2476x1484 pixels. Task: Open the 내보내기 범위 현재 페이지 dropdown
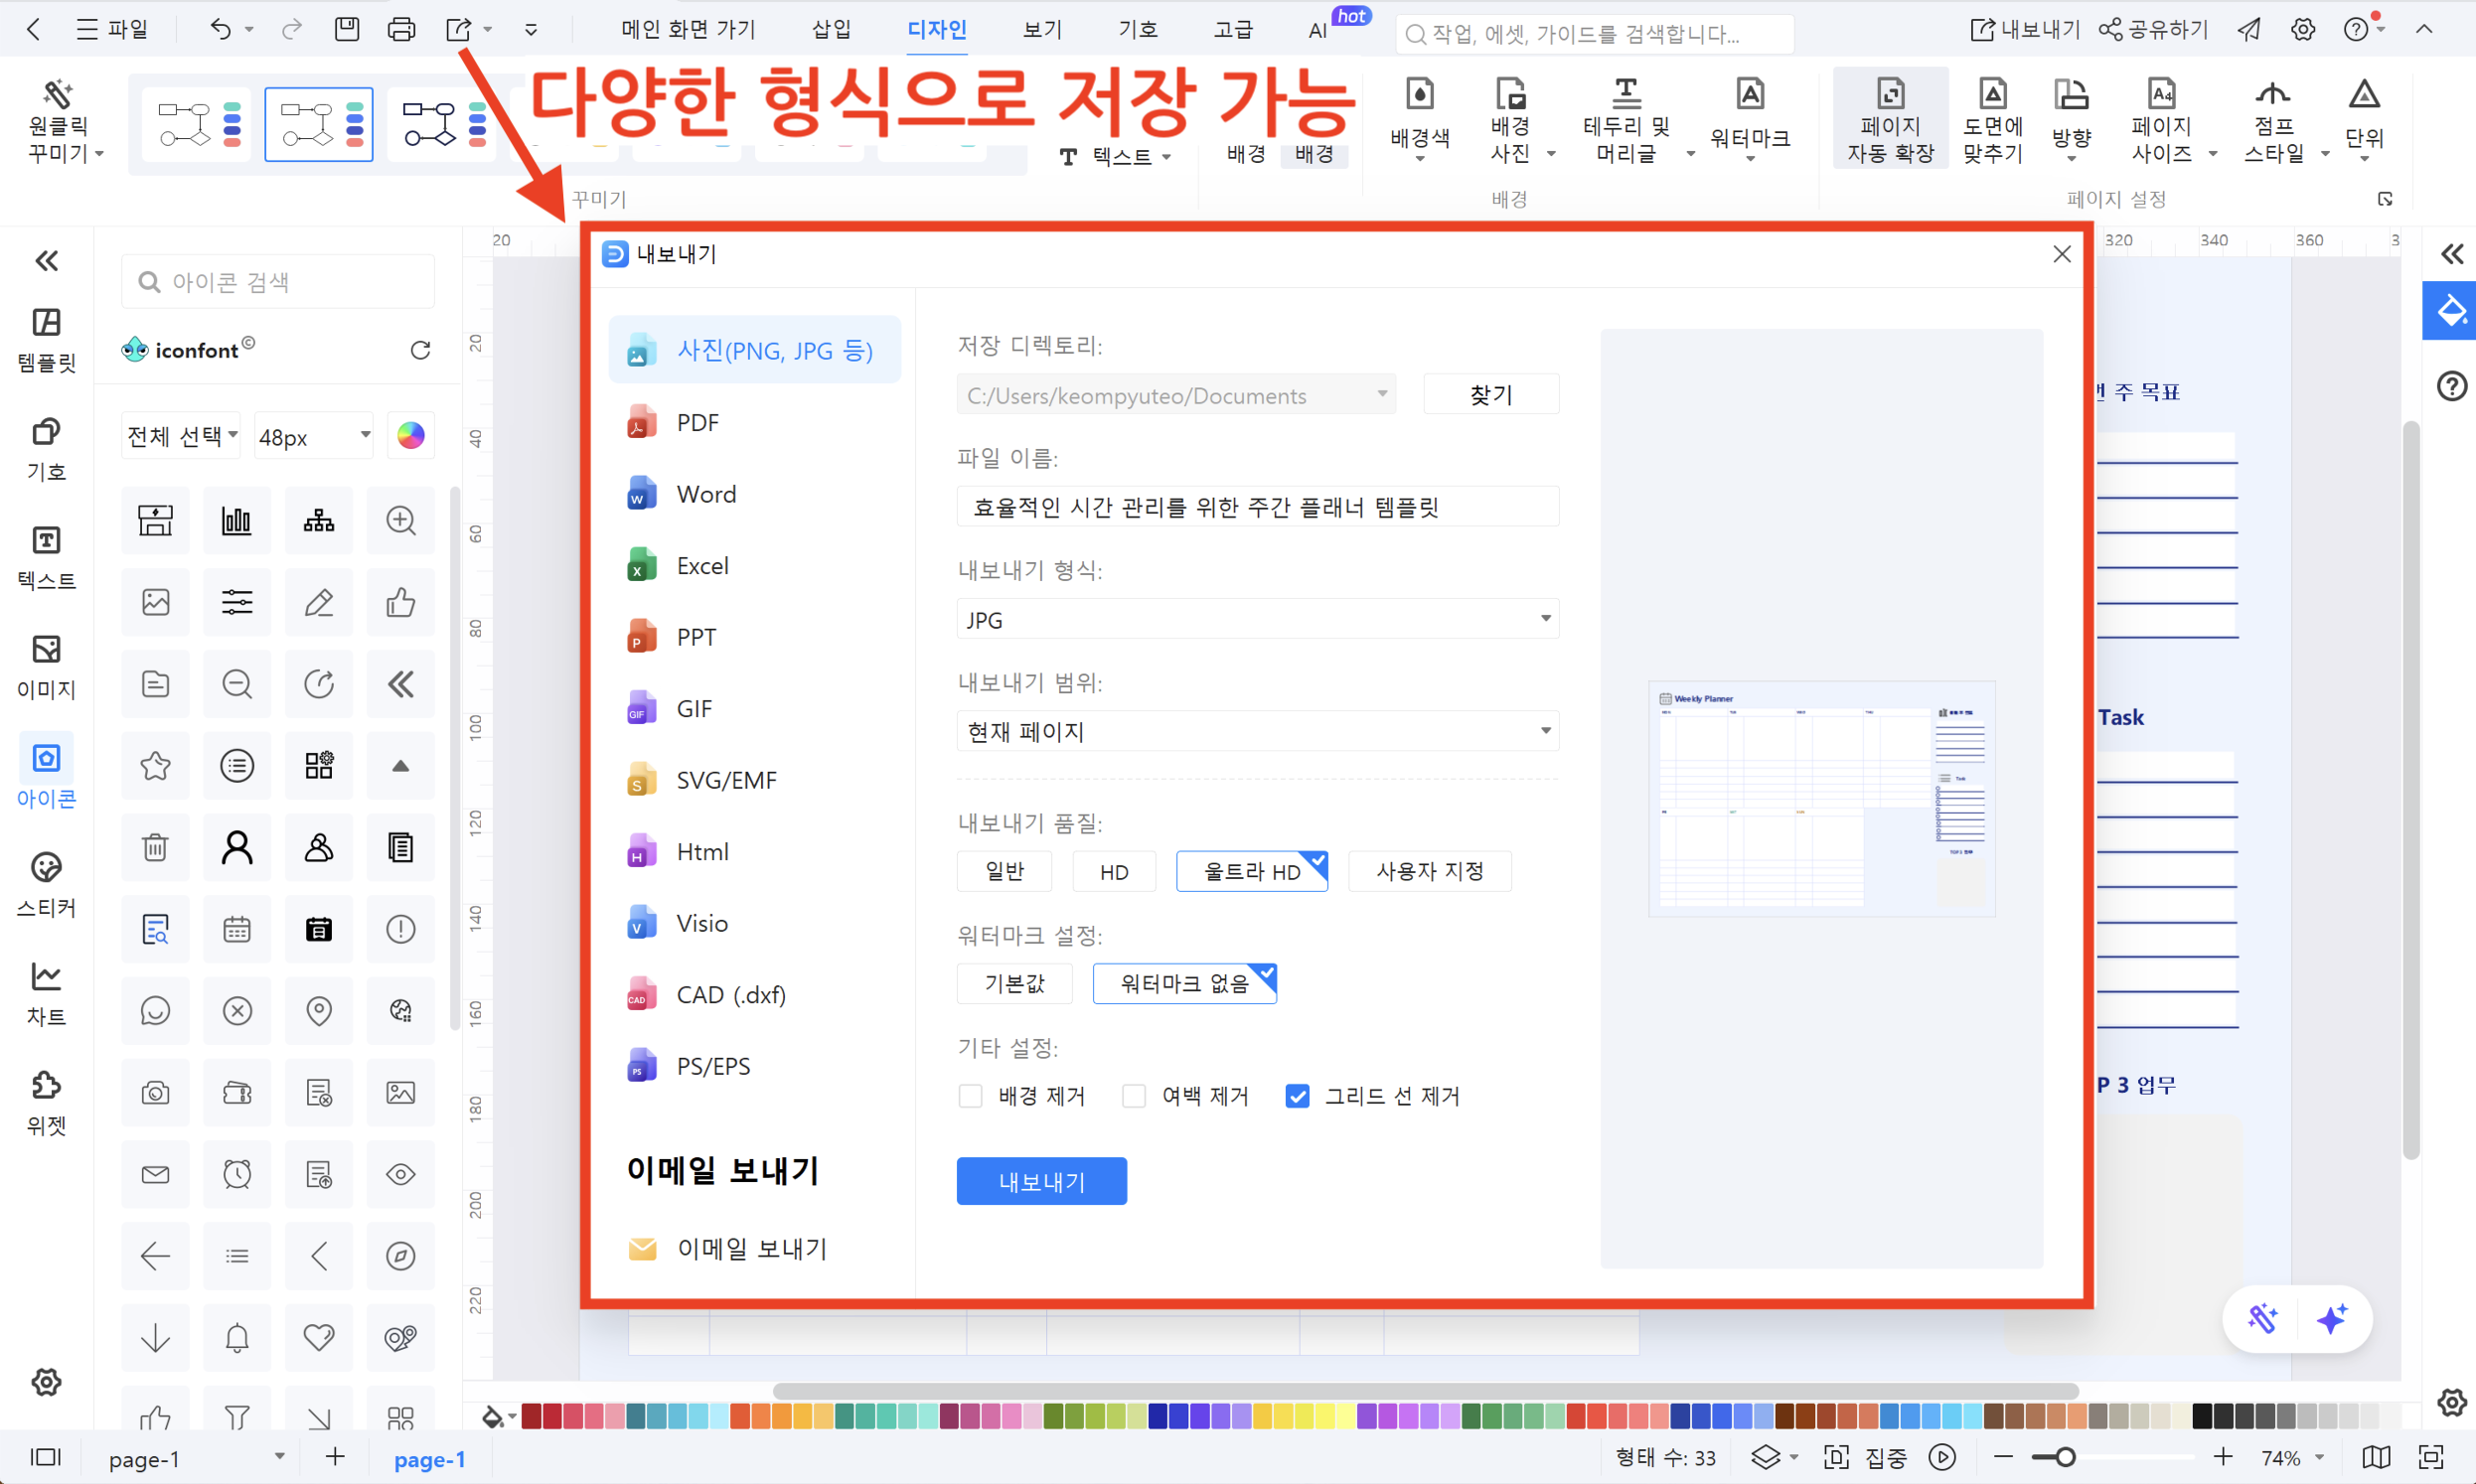[x=1257, y=731]
